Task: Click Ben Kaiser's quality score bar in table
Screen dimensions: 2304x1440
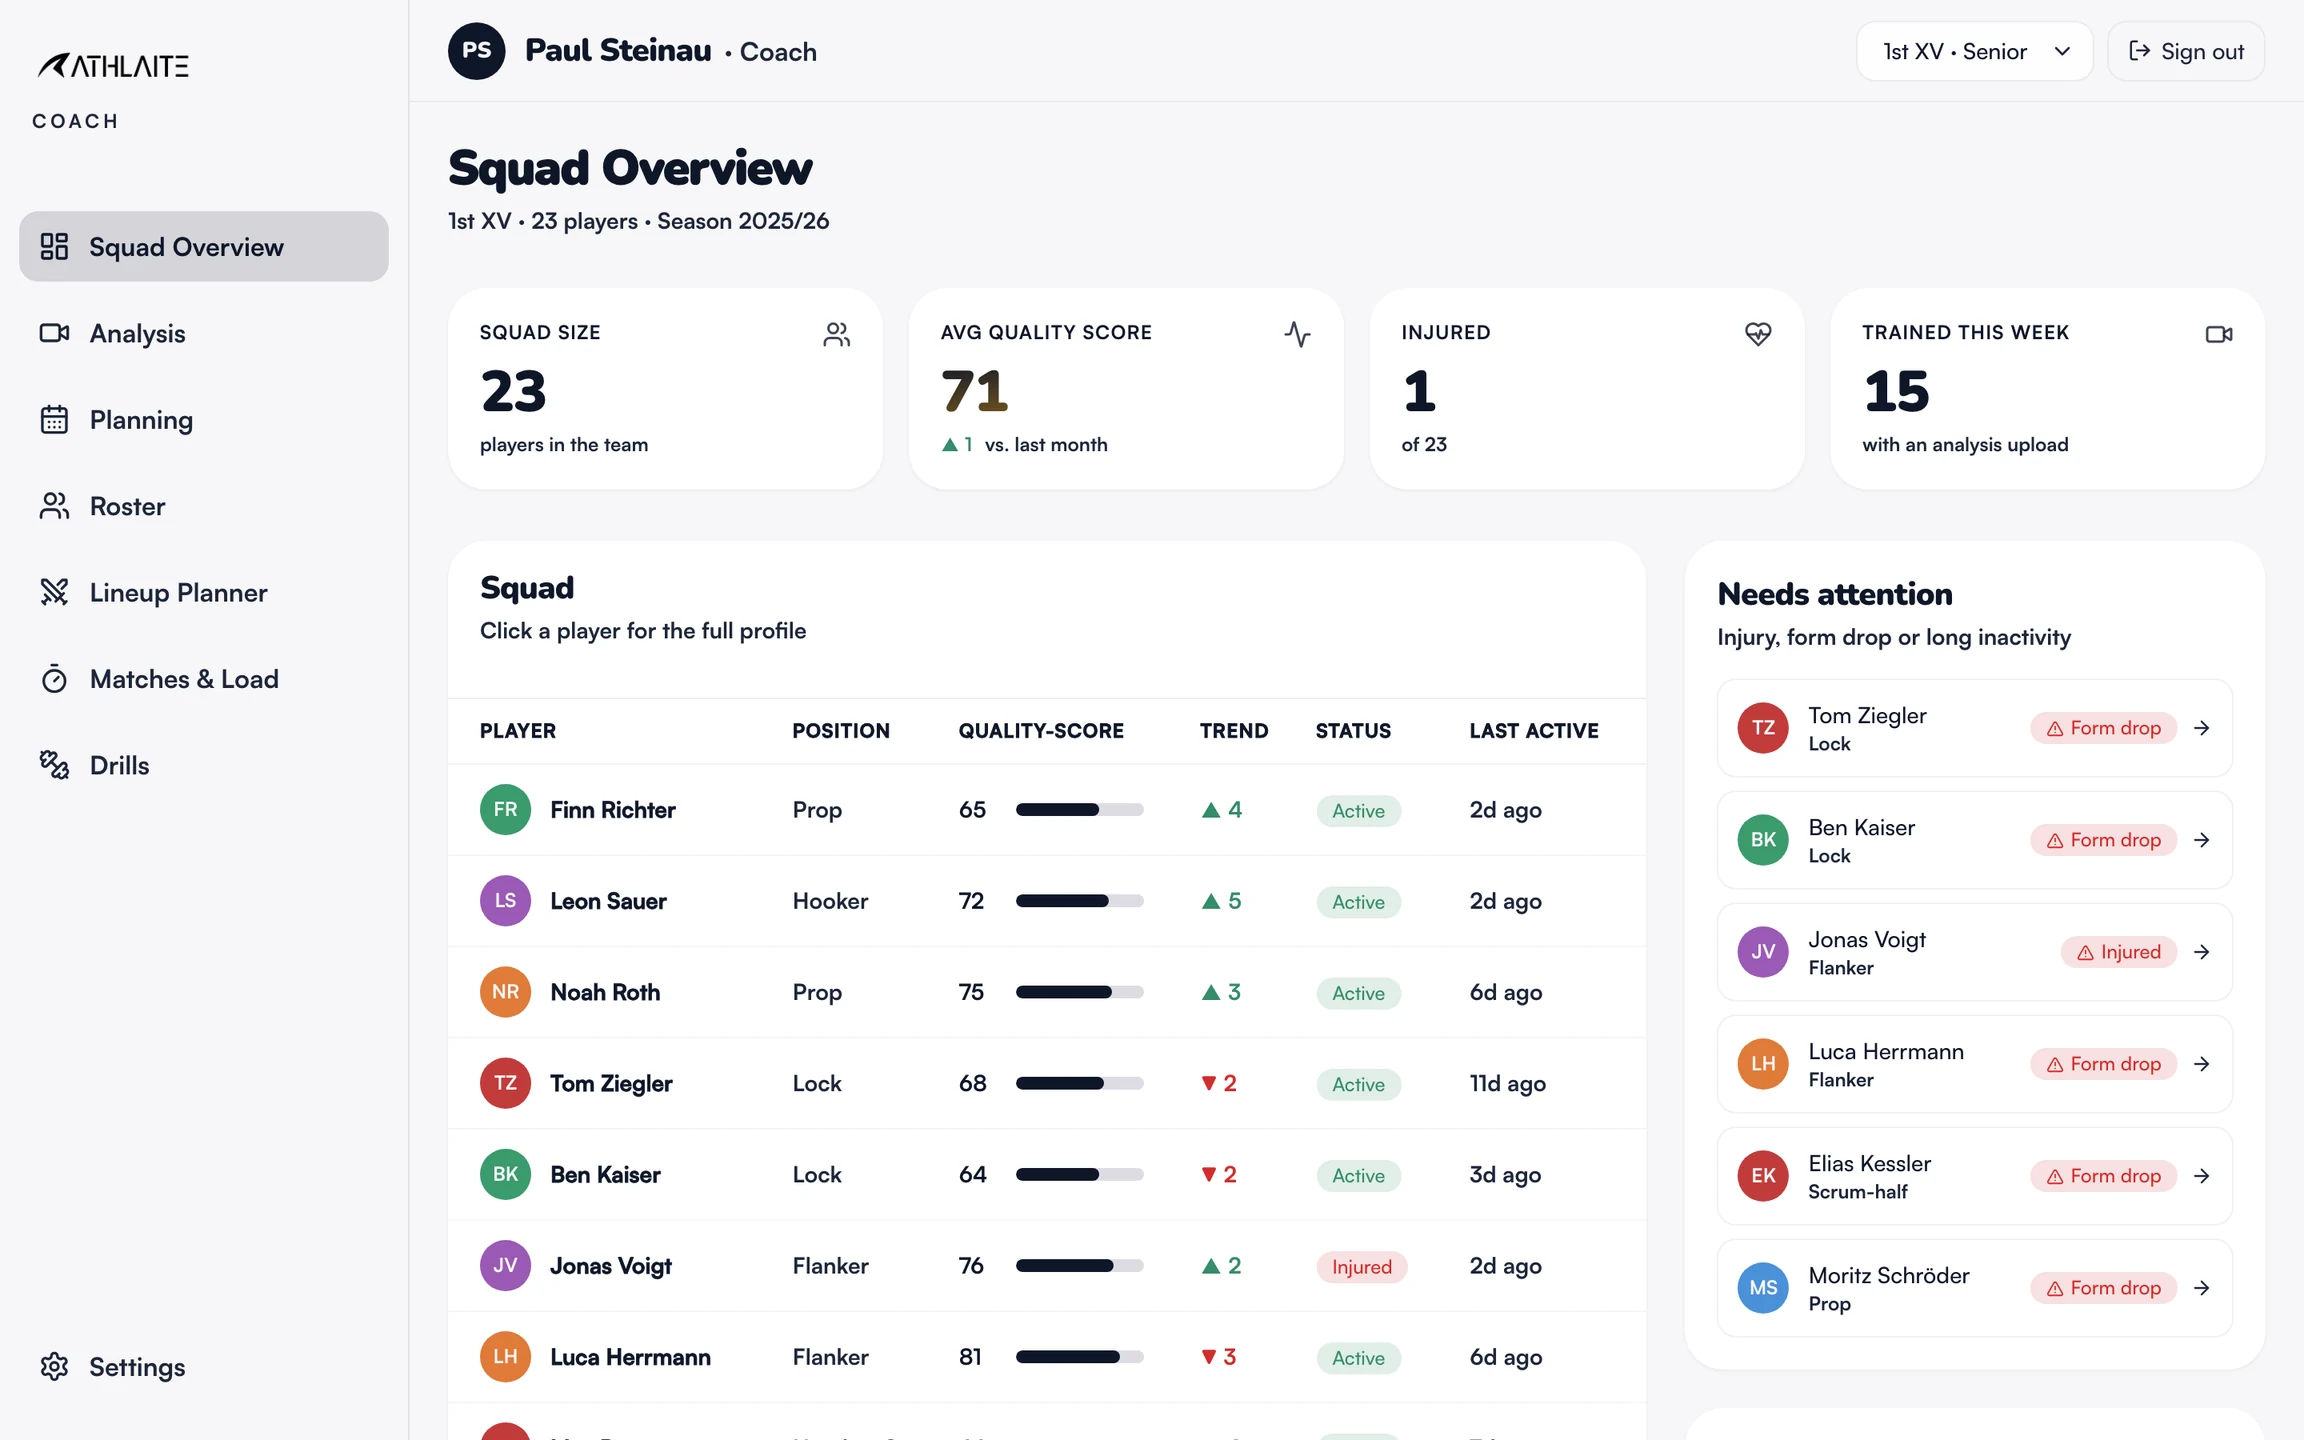Action: coord(1079,1175)
